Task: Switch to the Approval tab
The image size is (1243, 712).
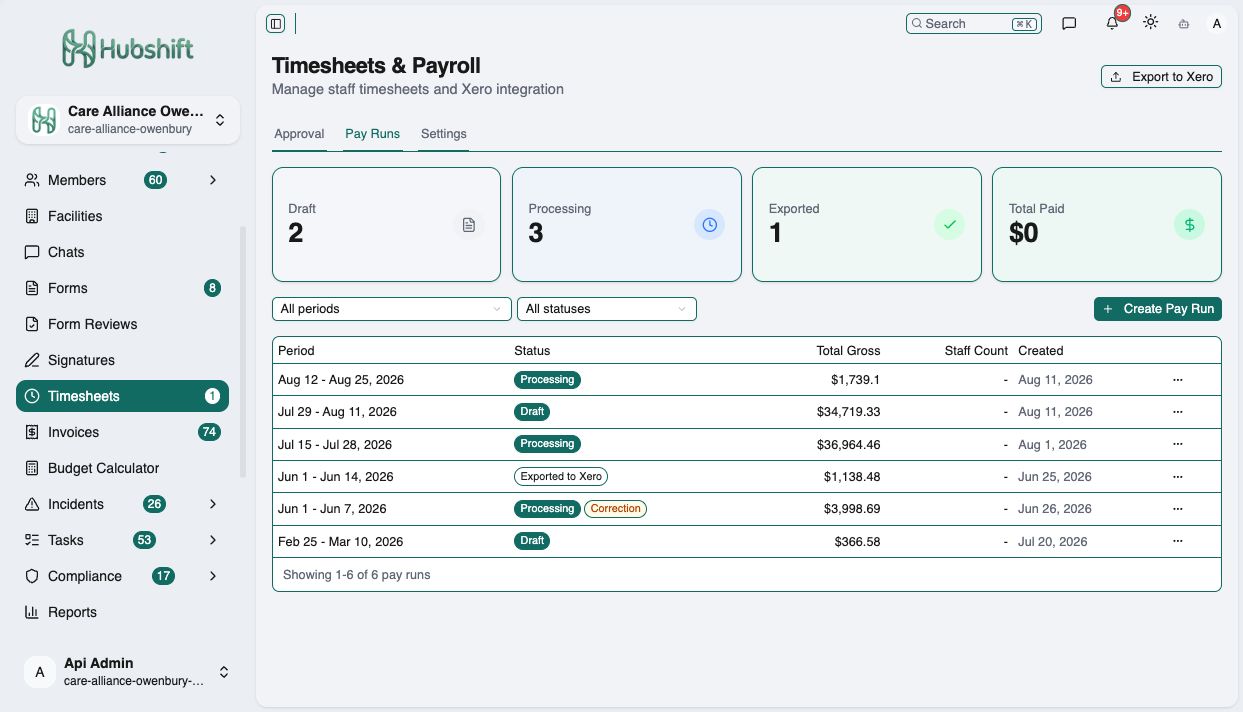Action: 299,134
